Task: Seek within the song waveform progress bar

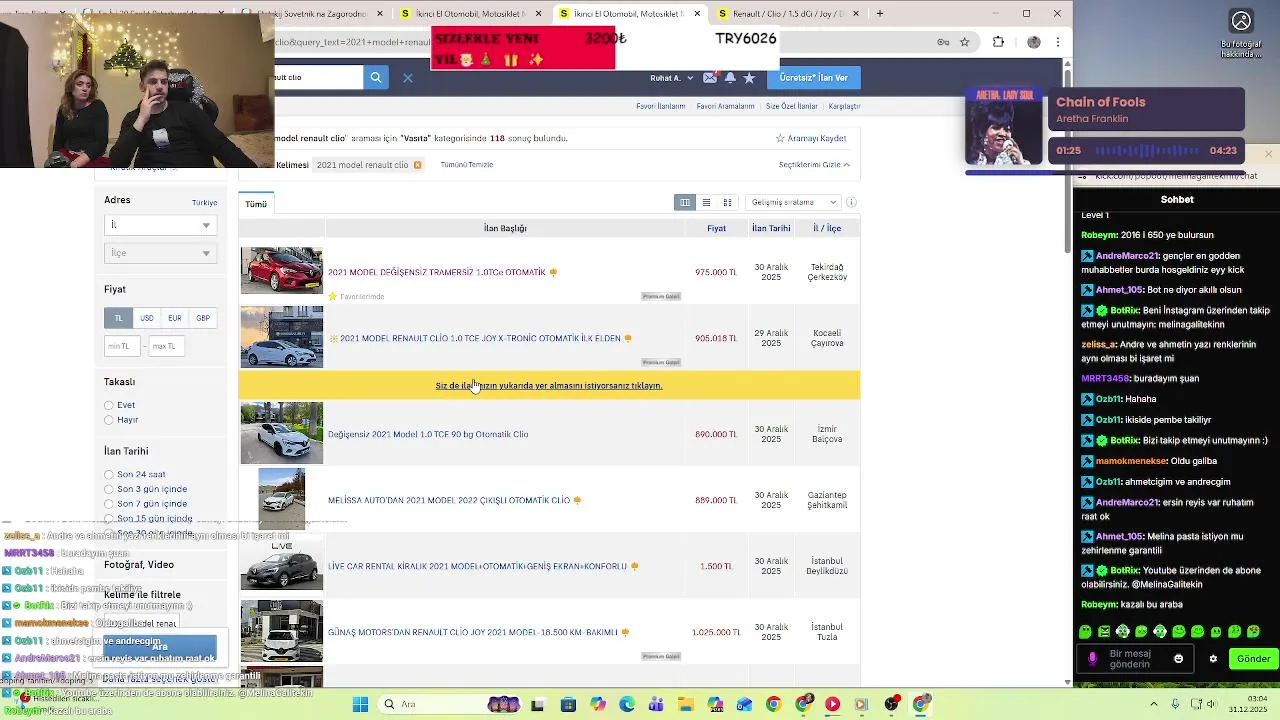Action: [x=1146, y=151]
